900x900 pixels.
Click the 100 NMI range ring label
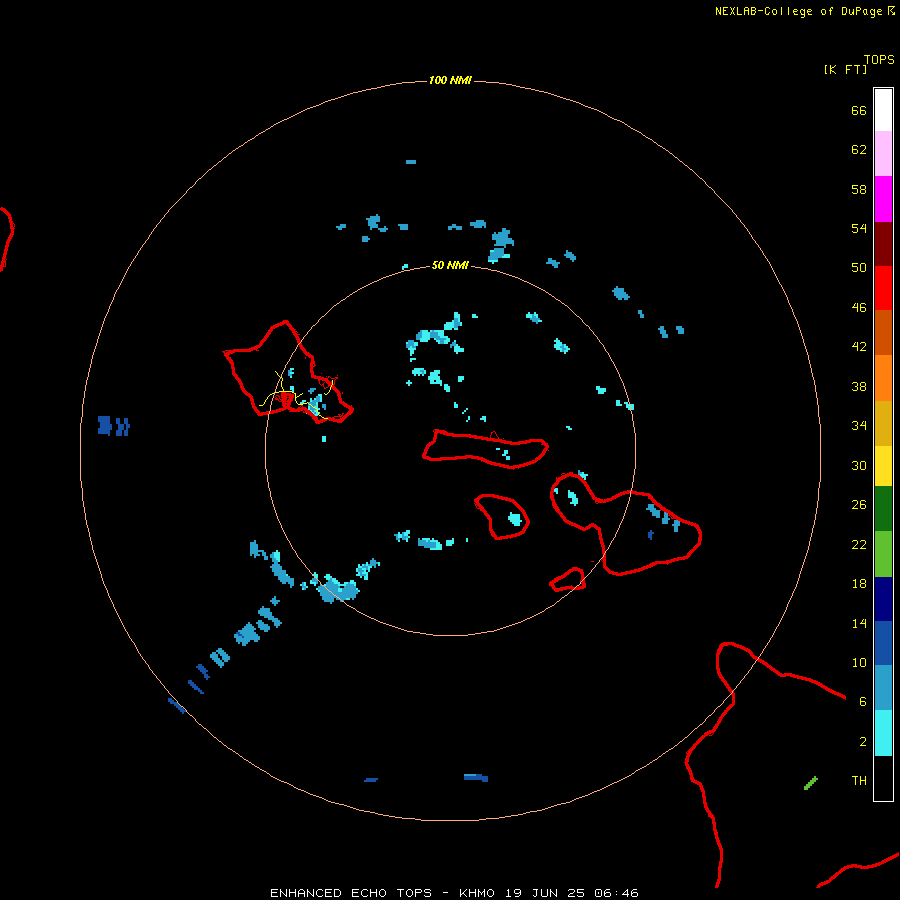(450, 80)
